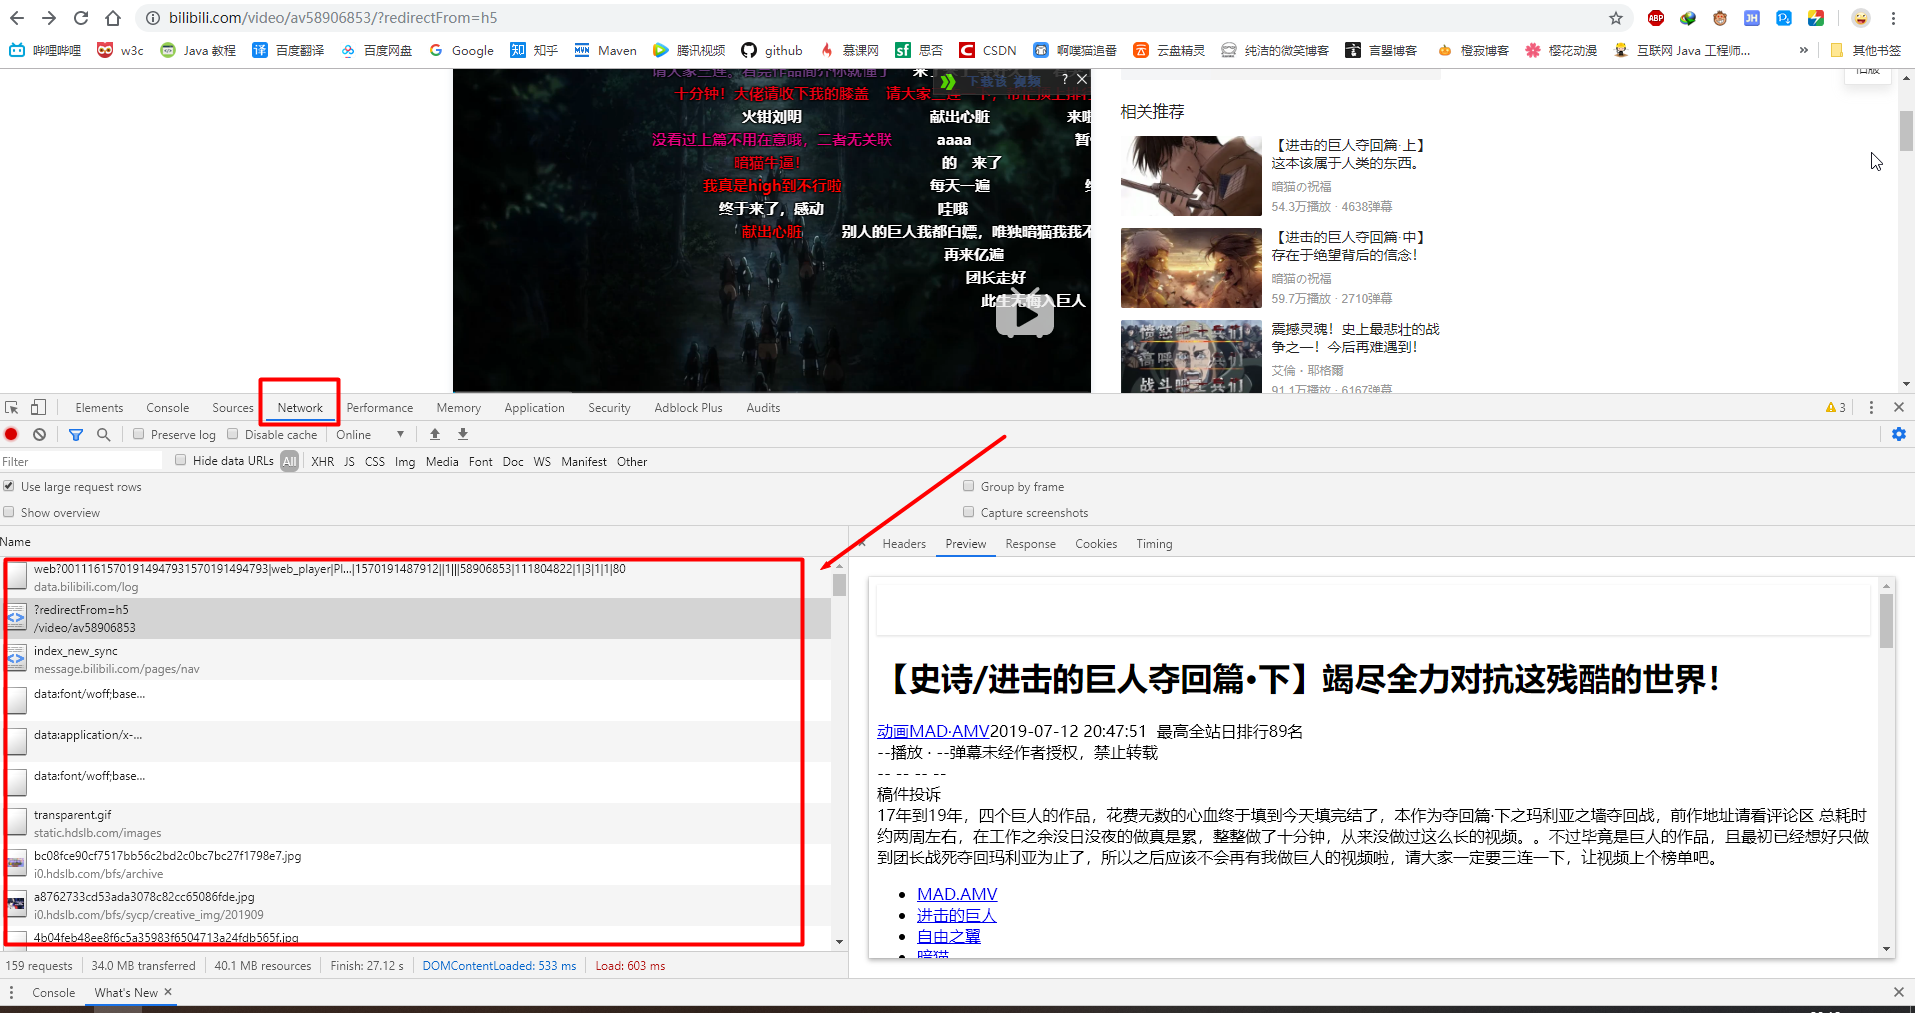The image size is (1915, 1013).
Task: Open the Network tab
Action: pos(300,407)
